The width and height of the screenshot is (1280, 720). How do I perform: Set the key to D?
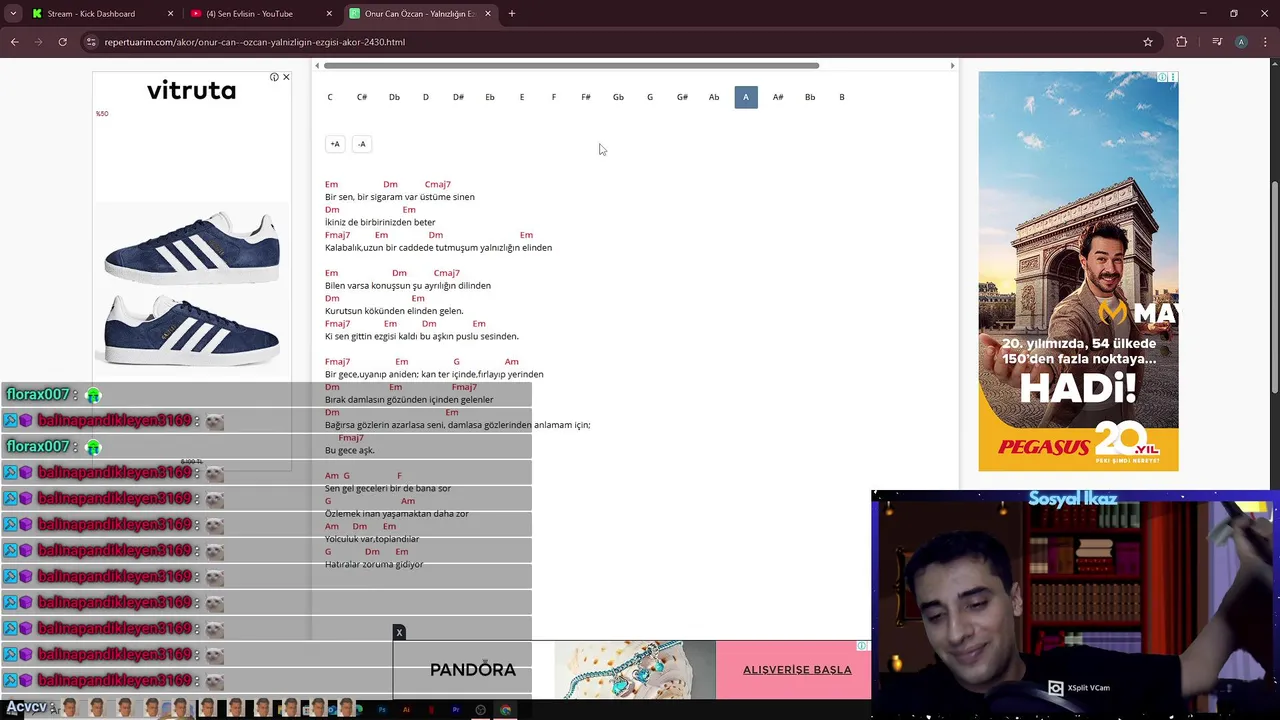(x=426, y=97)
